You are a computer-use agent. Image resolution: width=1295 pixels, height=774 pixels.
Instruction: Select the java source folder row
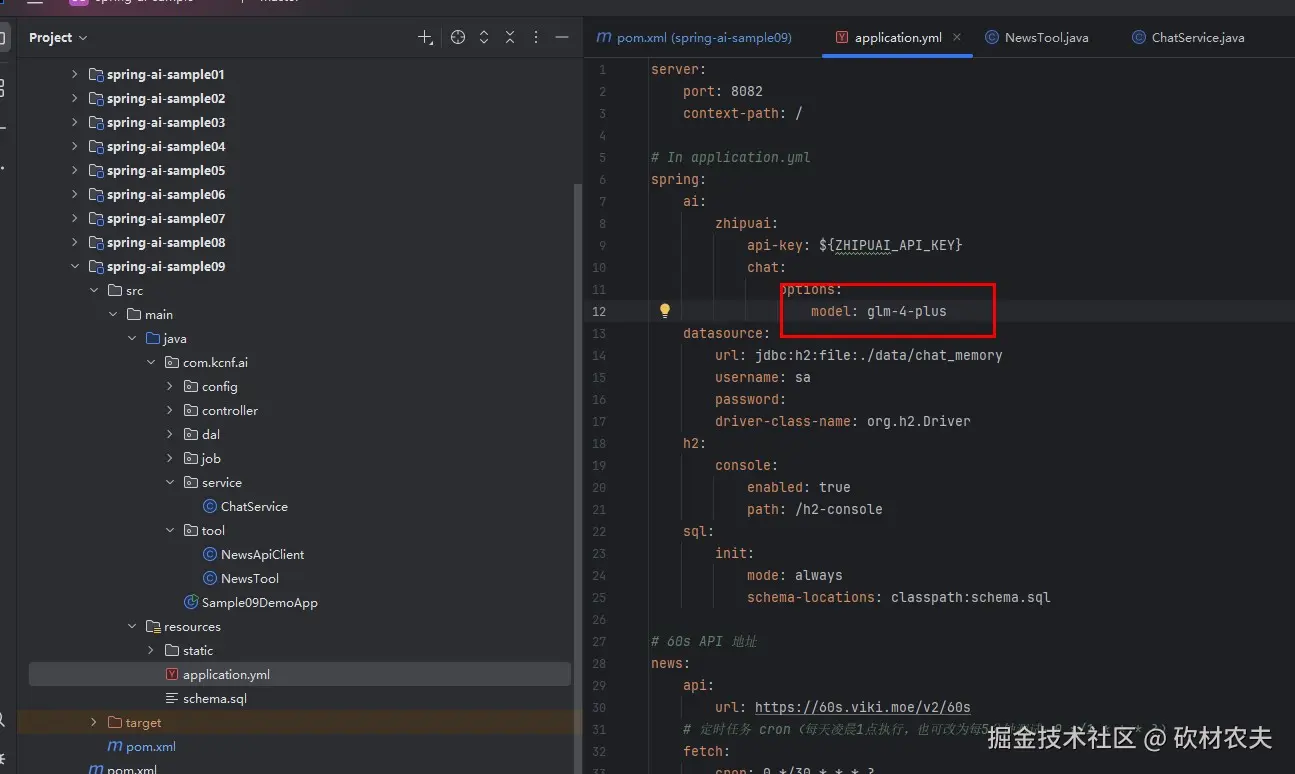[299, 338]
